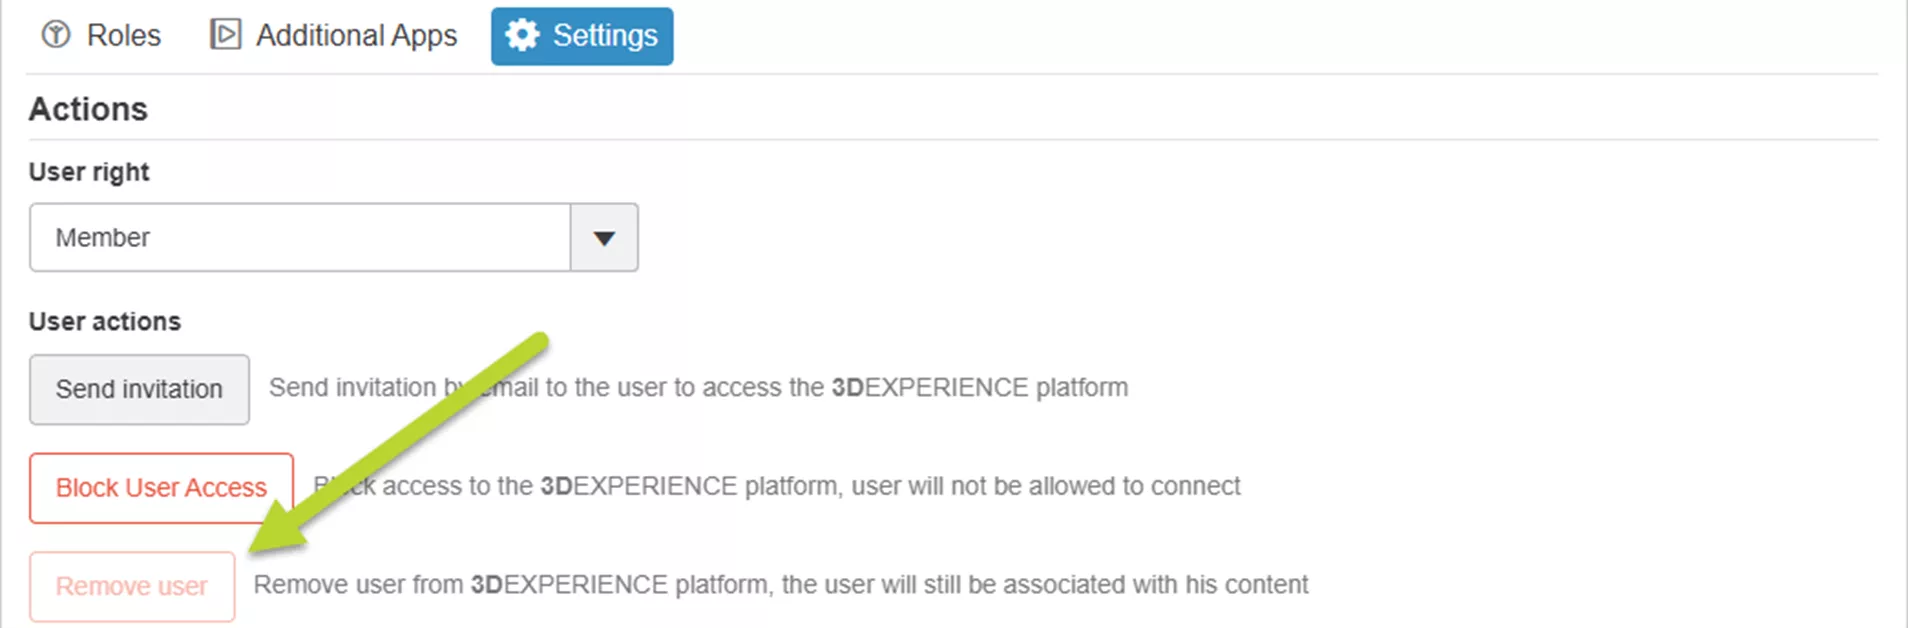Click the User actions label
The image size is (1908, 628).
pyautogui.click(x=104, y=321)
